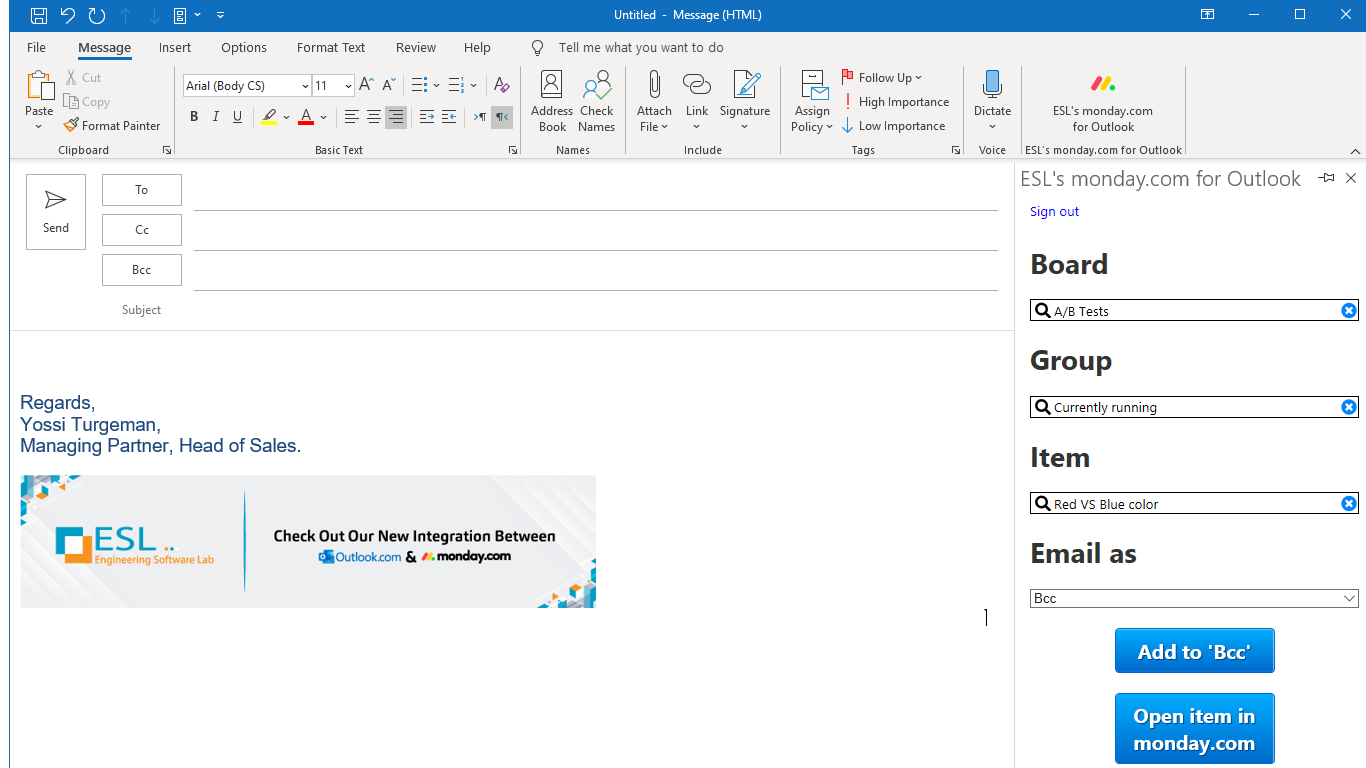The width and height of the screenshot is (1366, 768).
Task: Click the Add to 'Bcc' button
Action: click(x=1194, y=651)
